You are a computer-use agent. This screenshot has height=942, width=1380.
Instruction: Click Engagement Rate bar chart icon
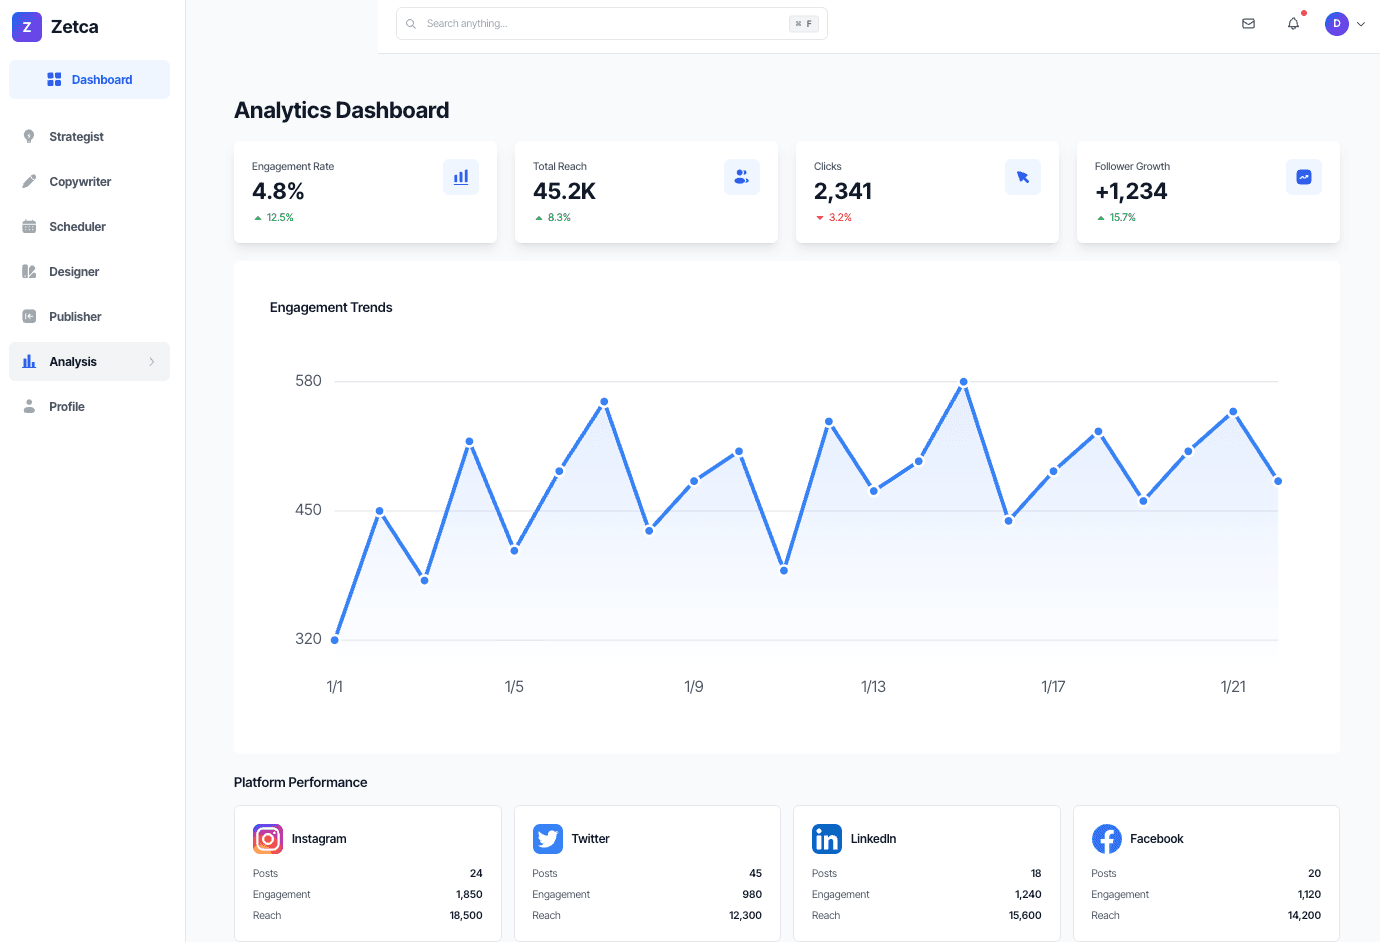(x=461, y=177)
